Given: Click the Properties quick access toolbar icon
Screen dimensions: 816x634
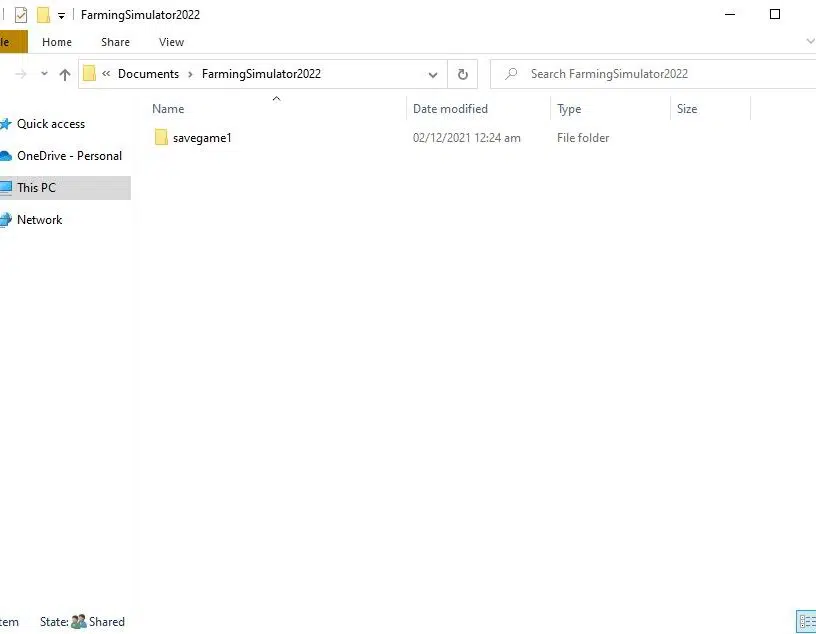Looking at the screenshot, I should point(21,15).
